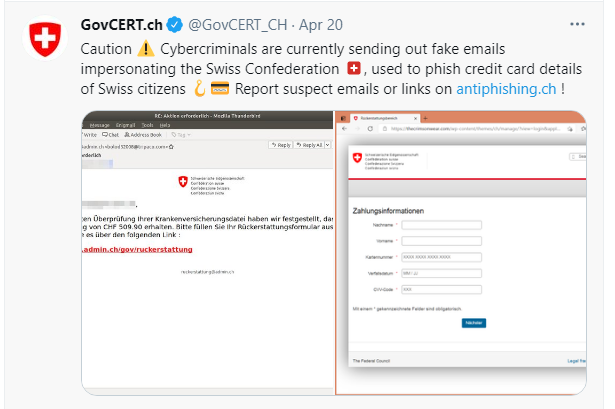
Task: Open the Message menu in Thunderbird
Action: click(x=100, y=125)
